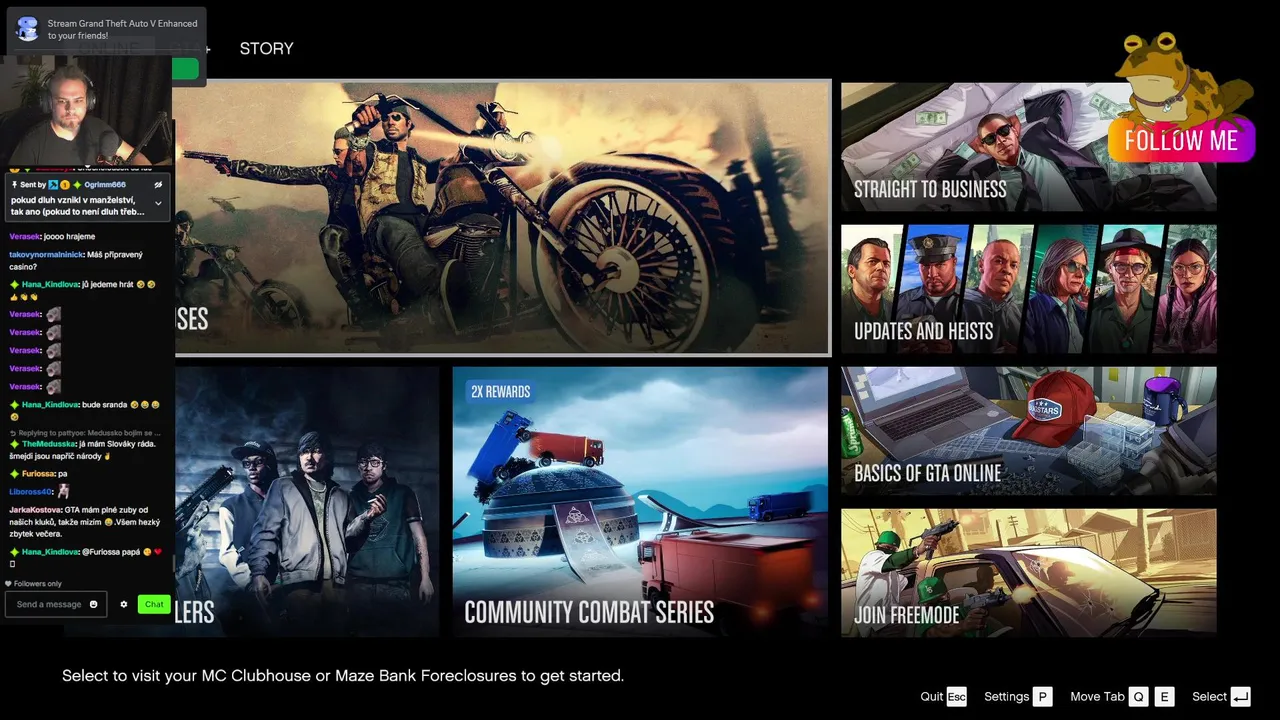Screen dimensions: 1280x720
Task: Open the Basics of GTA Online tile
Action: tap(1028, 431)
